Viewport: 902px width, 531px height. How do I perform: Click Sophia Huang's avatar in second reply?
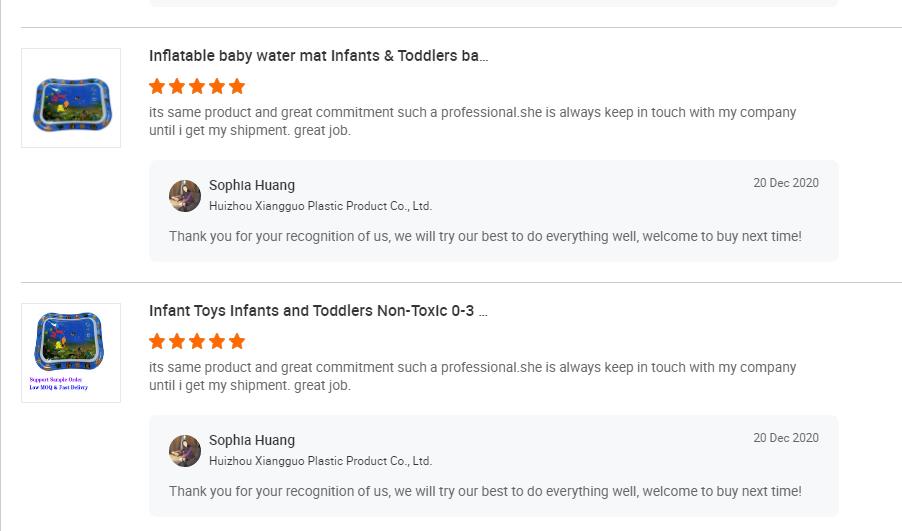coord(185,450)
